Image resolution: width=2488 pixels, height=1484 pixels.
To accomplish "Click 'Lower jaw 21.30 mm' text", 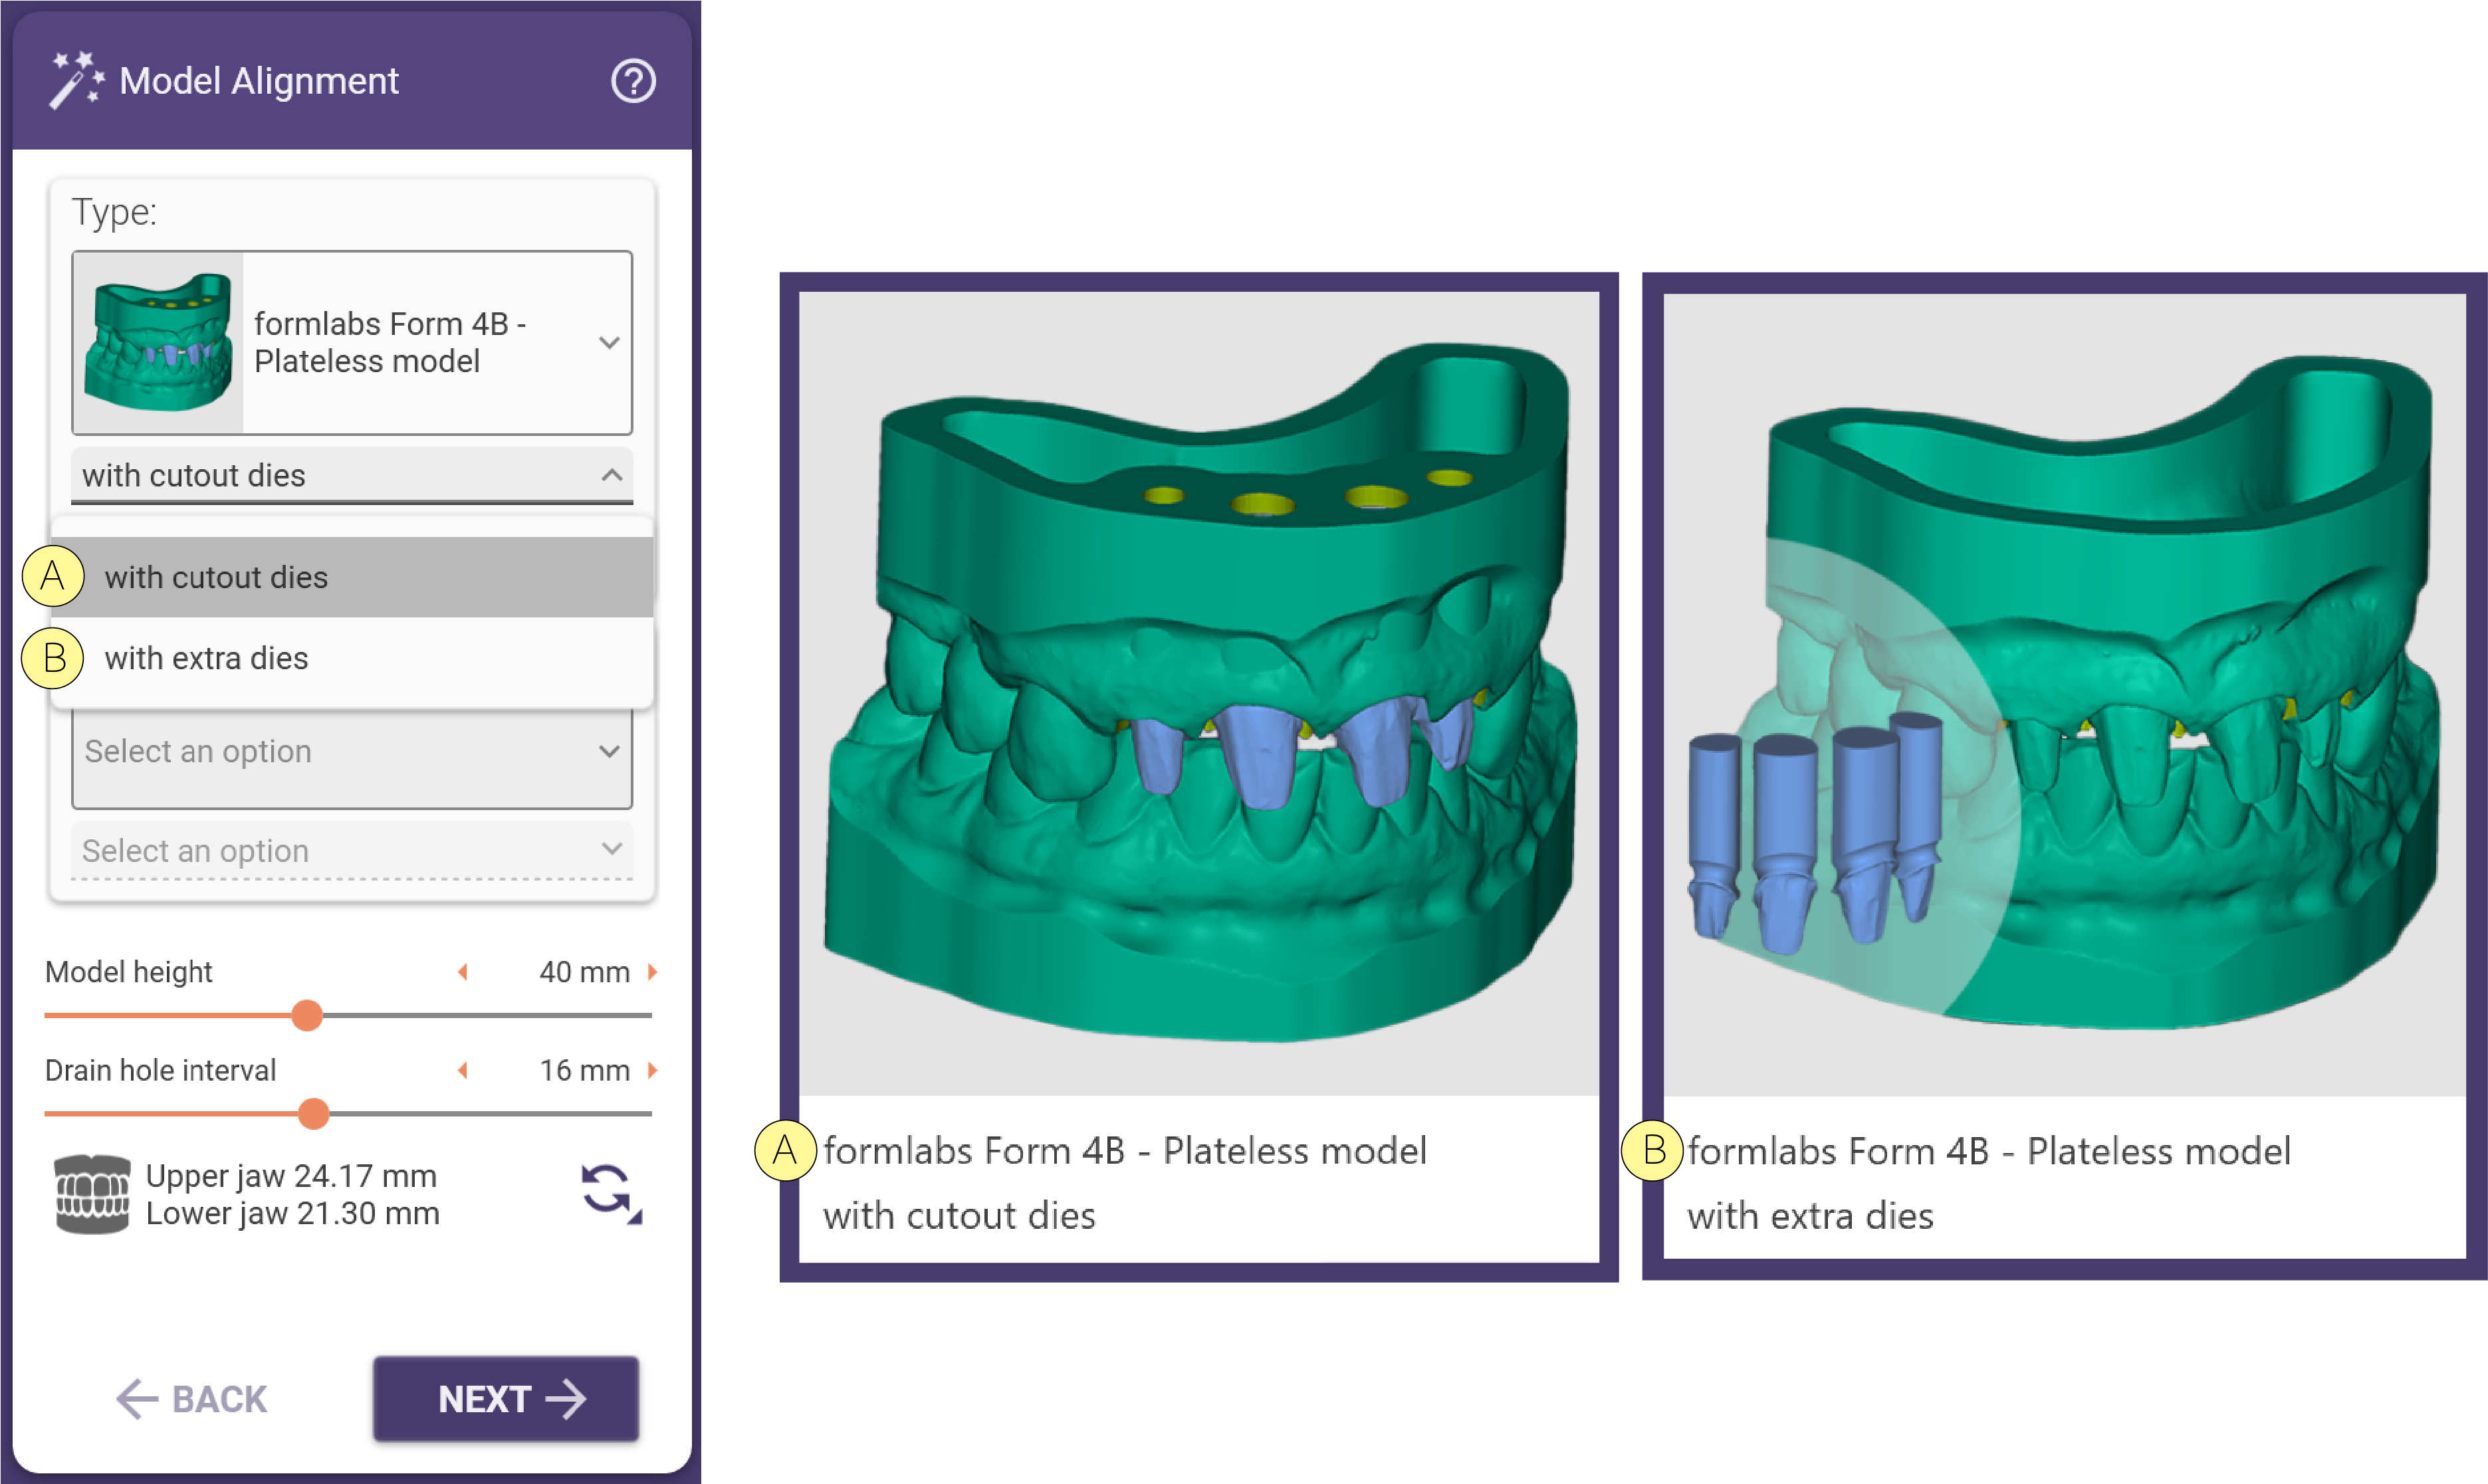I will pyautogui.click(x=292, y=1213).
